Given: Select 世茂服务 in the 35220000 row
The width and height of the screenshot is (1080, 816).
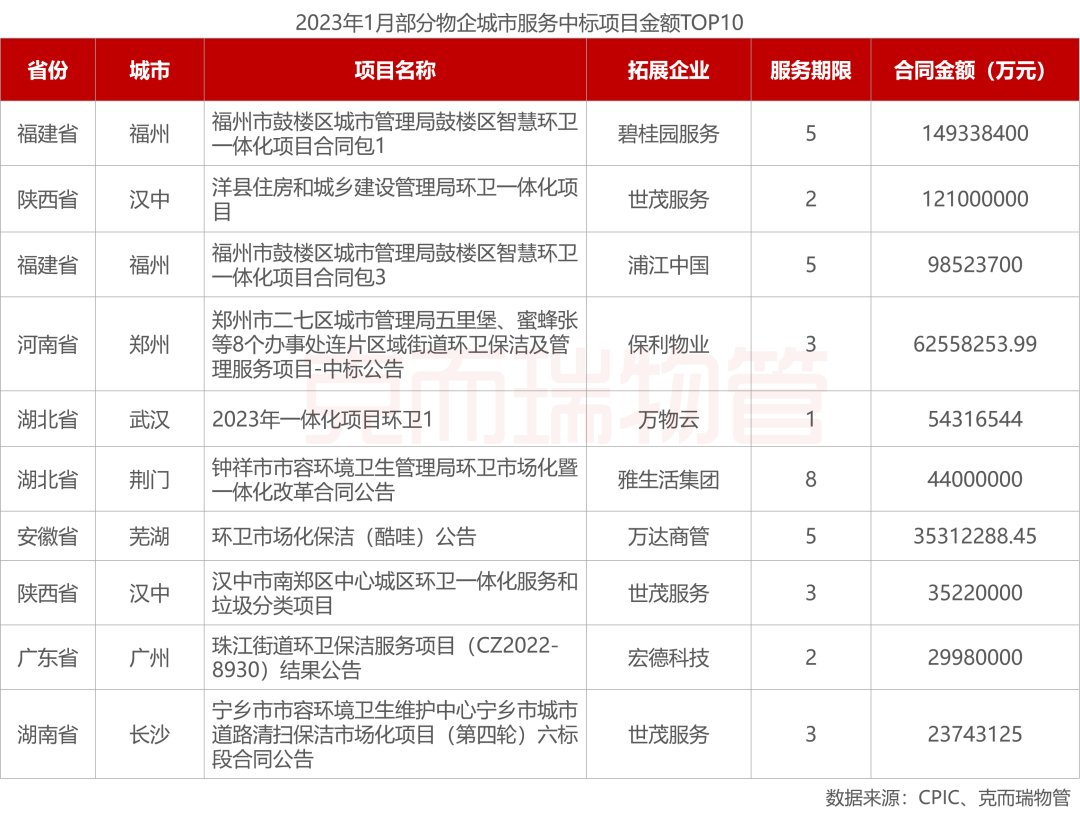Looking at the screenshot, I should [668, 593].
